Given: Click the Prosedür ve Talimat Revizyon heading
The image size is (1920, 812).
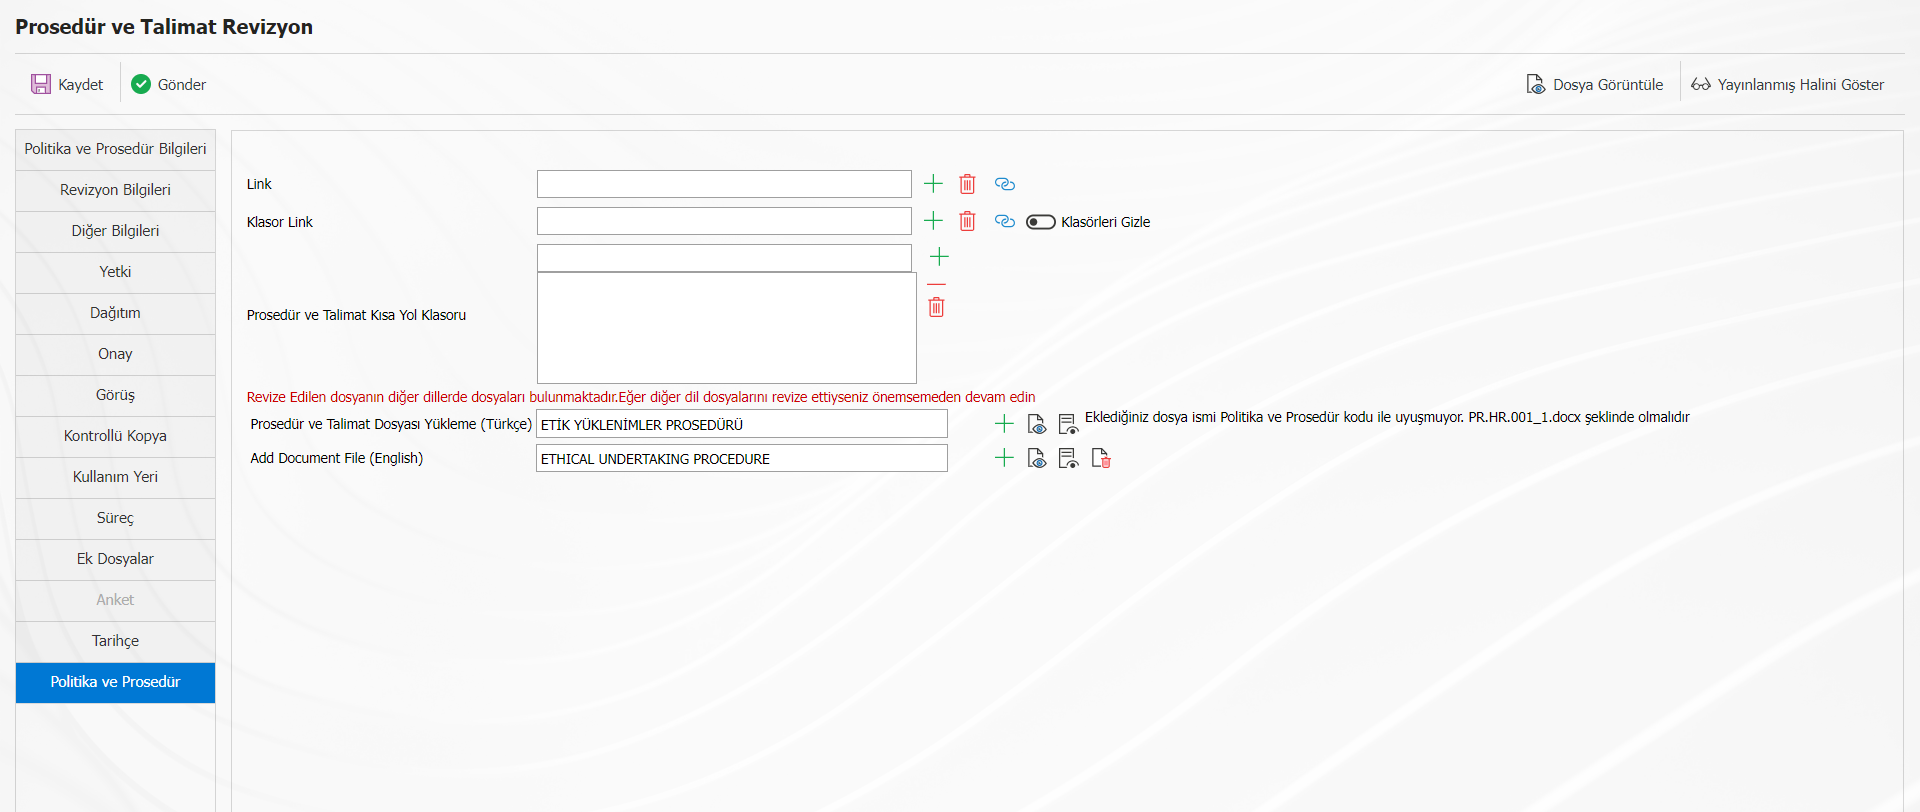Looking at the screenshot, I should tap(164, 27).
